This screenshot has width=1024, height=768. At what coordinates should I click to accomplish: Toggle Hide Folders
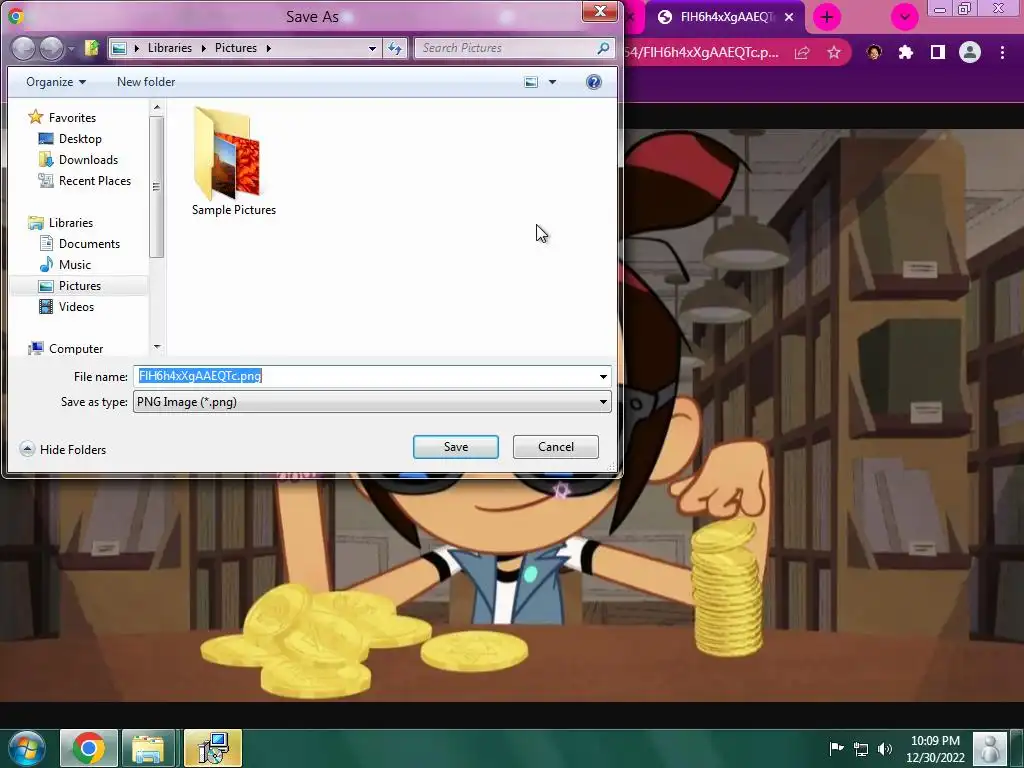(x=63, y=449)
